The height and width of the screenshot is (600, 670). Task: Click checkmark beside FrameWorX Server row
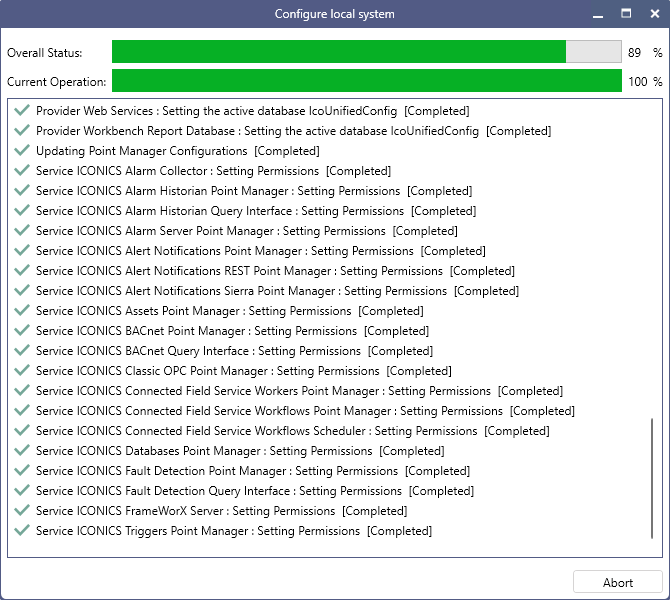[22, 510]
